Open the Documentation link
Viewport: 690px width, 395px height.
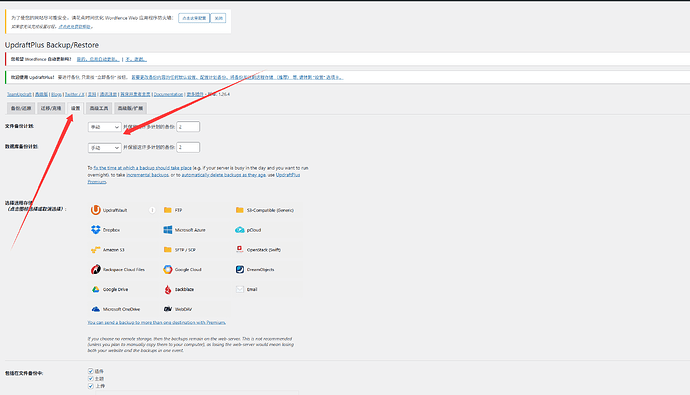pos(168,94)
